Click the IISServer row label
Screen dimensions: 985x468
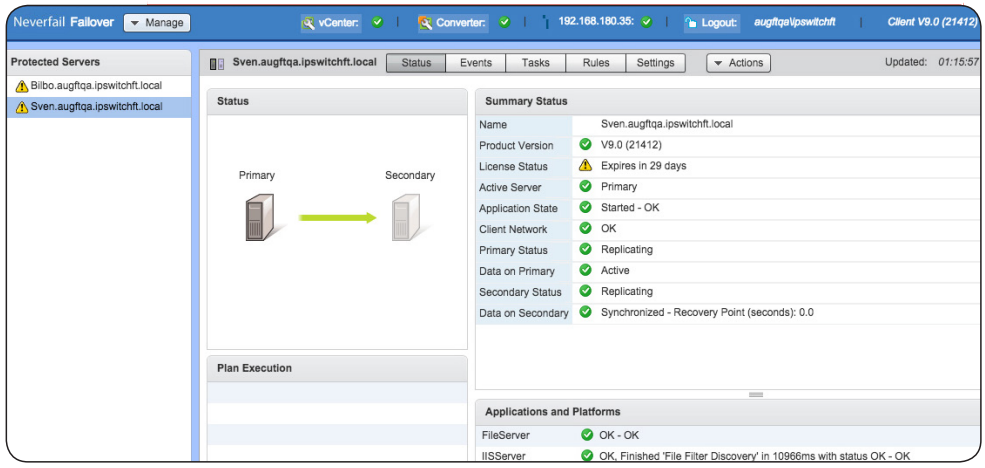(x=503, y=456)
